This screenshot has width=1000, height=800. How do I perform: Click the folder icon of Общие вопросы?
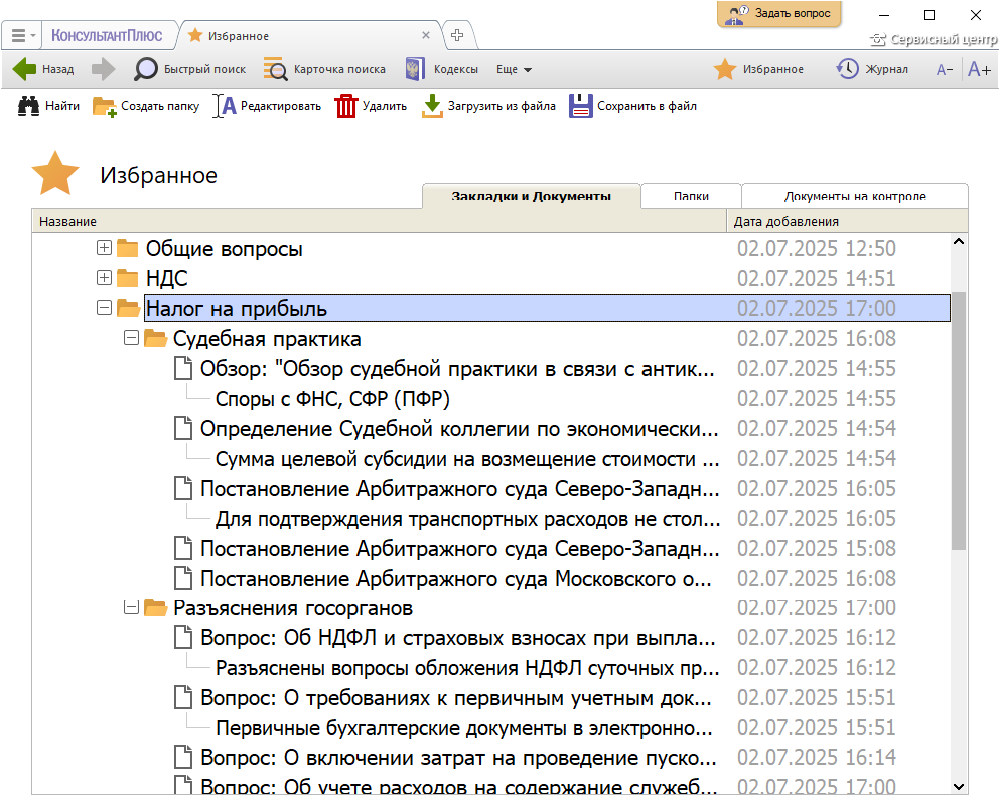tap(128, 248)
